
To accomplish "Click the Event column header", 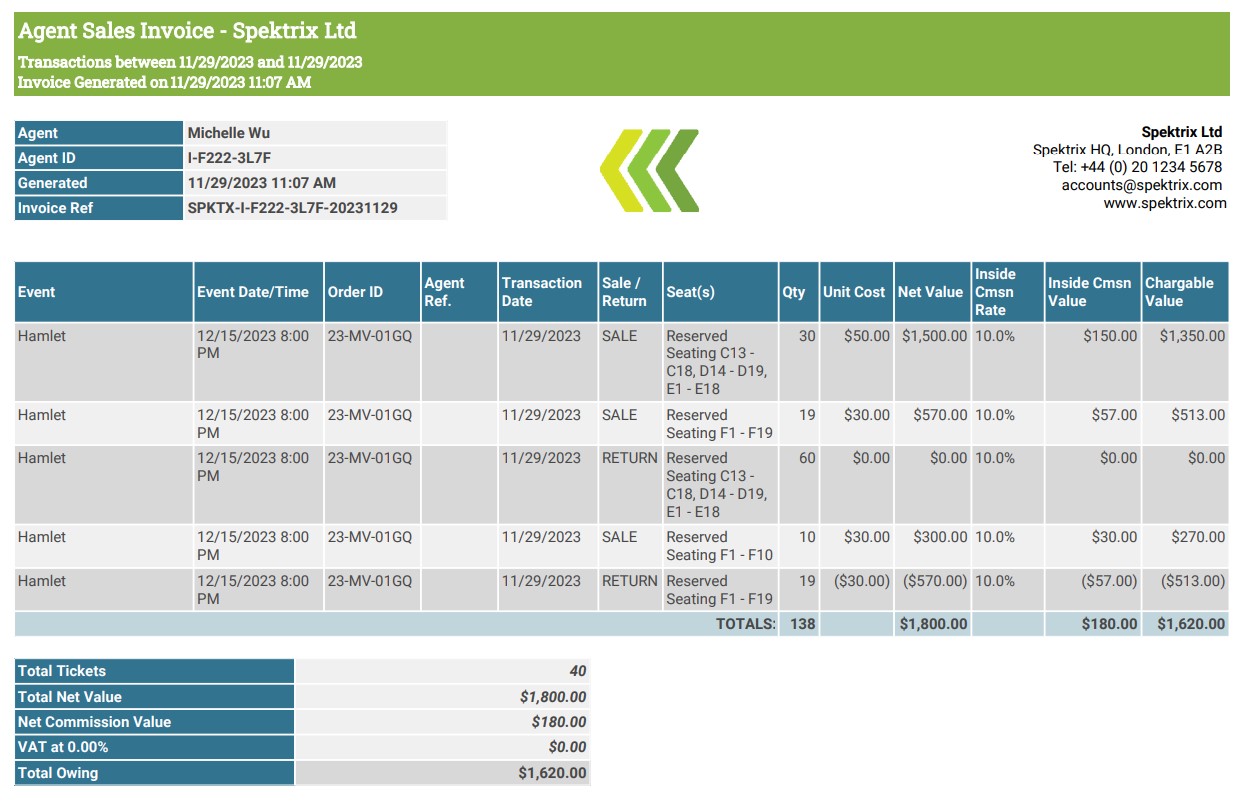I will (37, 292).
